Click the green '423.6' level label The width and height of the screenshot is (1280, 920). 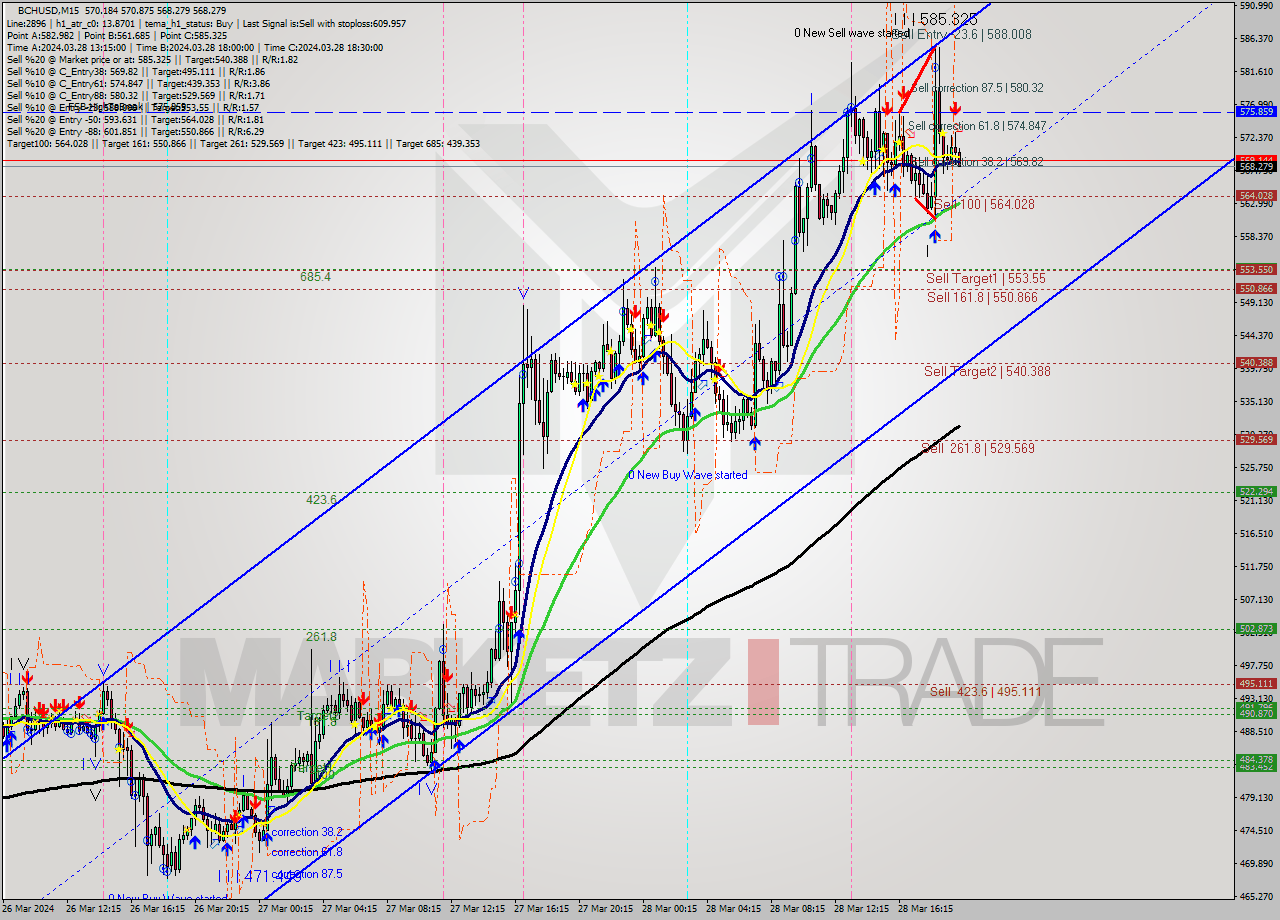point(321,498)
